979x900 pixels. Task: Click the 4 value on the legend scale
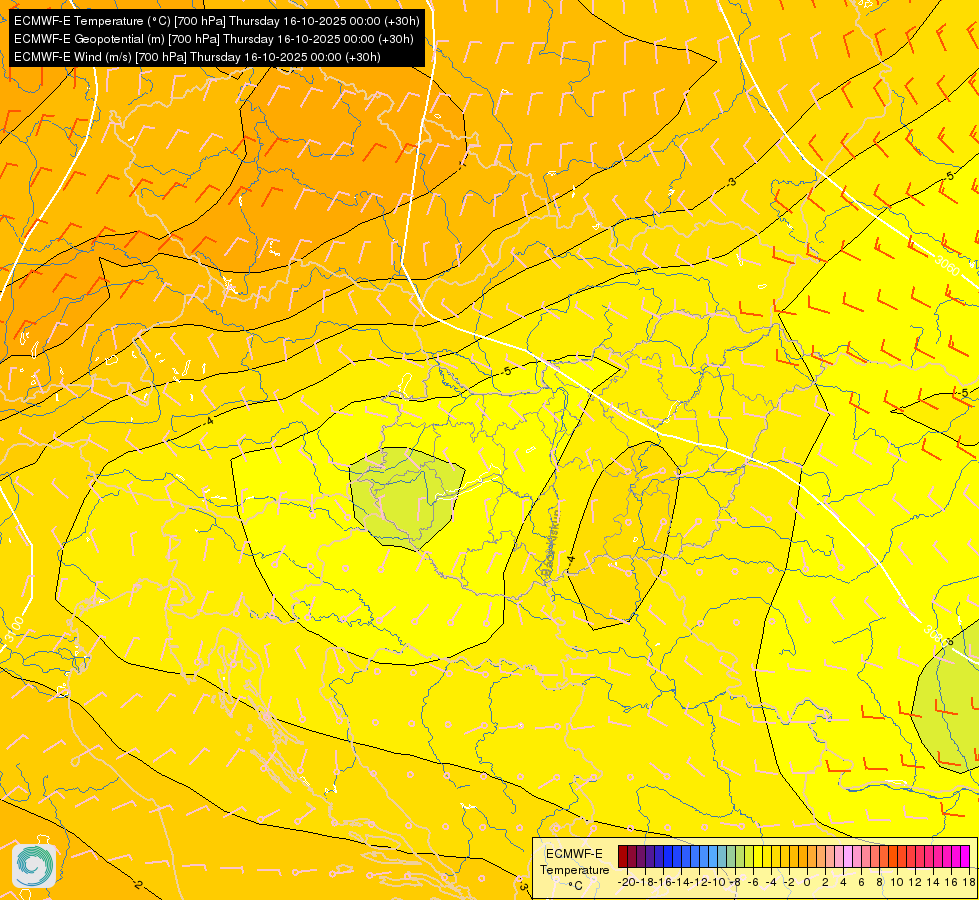844,883
